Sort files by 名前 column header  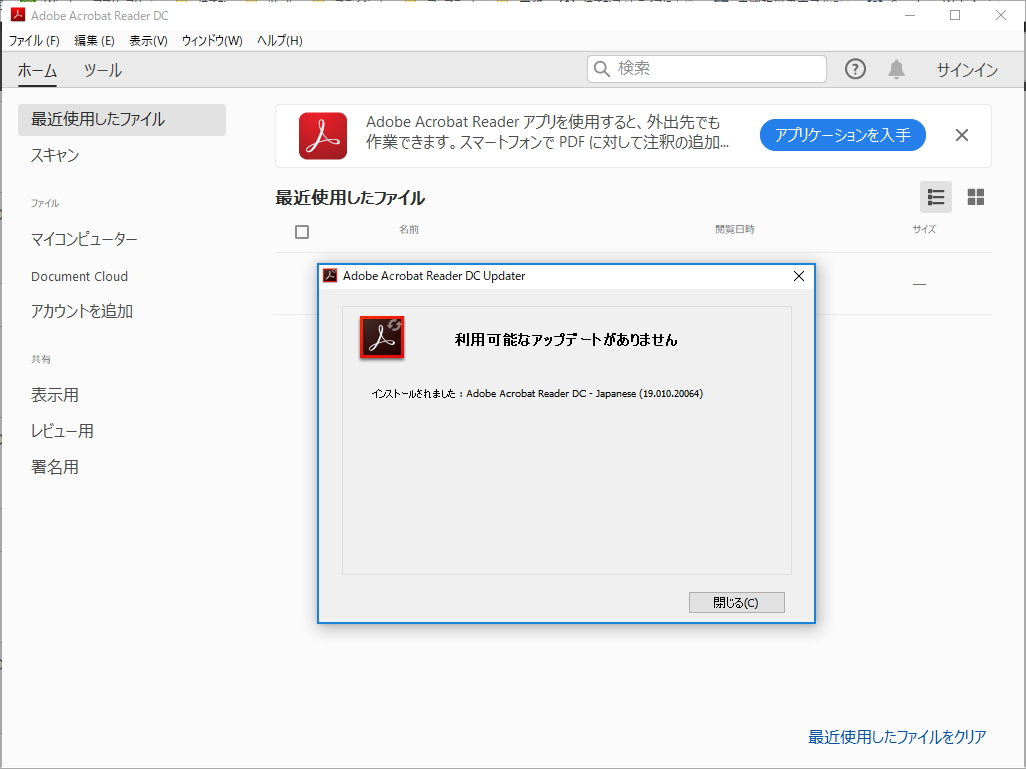pyautogui.click(x=409, y=229)
